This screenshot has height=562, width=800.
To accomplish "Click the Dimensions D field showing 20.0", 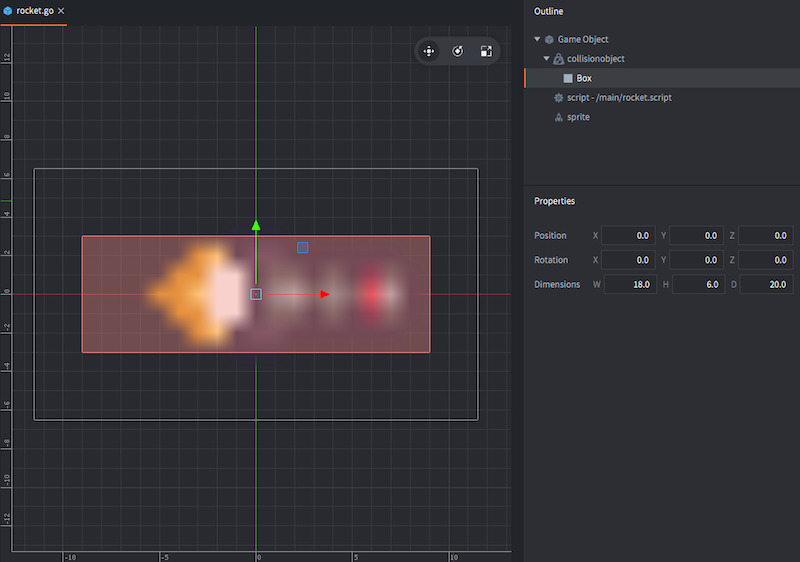I will coord(766,285).
